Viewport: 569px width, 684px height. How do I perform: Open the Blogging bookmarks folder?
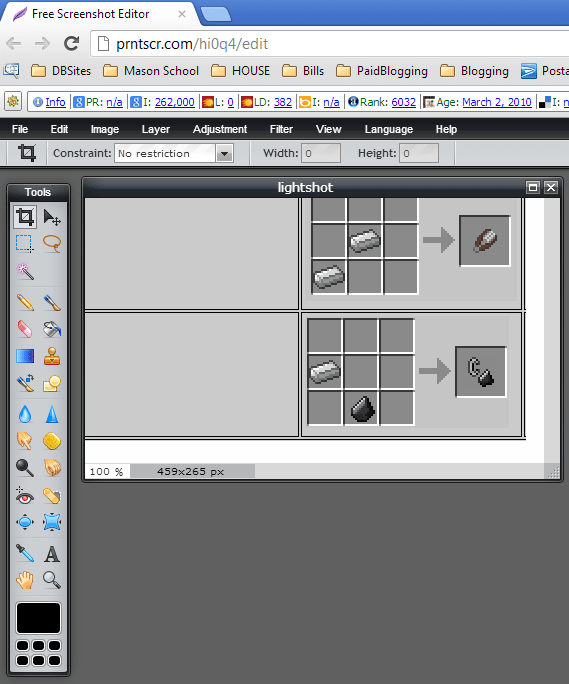tap(474, 71)
